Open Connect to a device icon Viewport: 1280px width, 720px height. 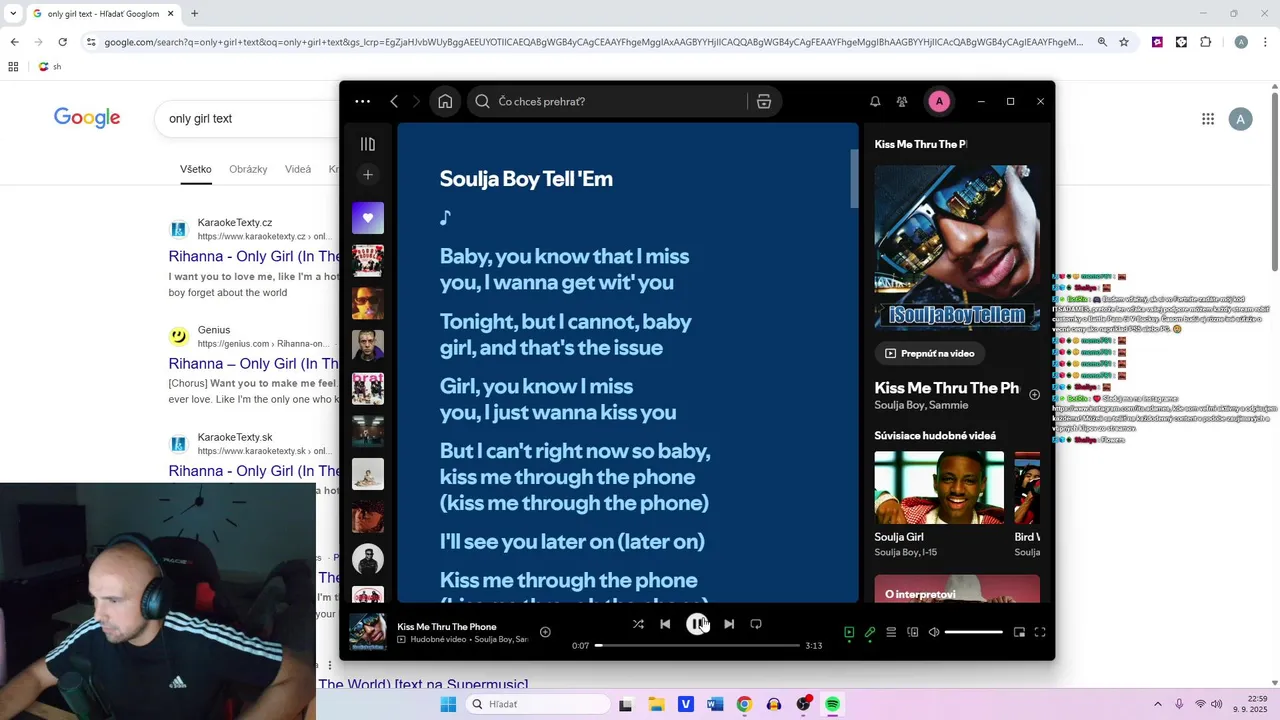[x=912, y=632]
